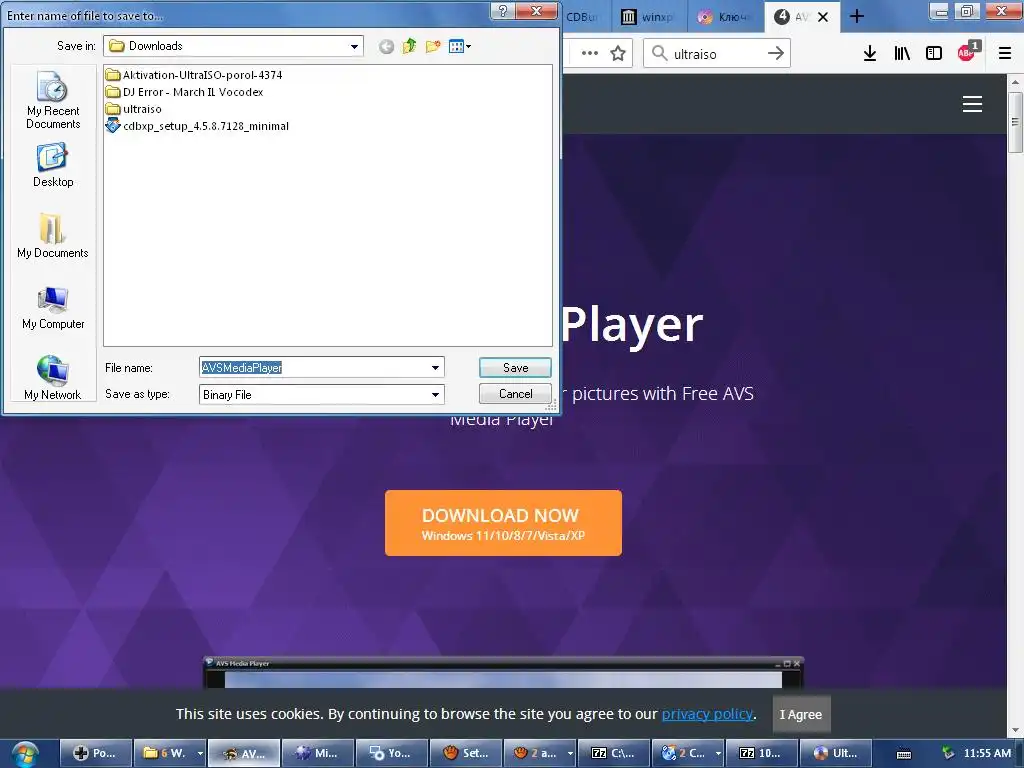Viewport: 1024px width, 768px height.
Task: Submit the ultraiso search with arrow
Action: pos(776,54)
